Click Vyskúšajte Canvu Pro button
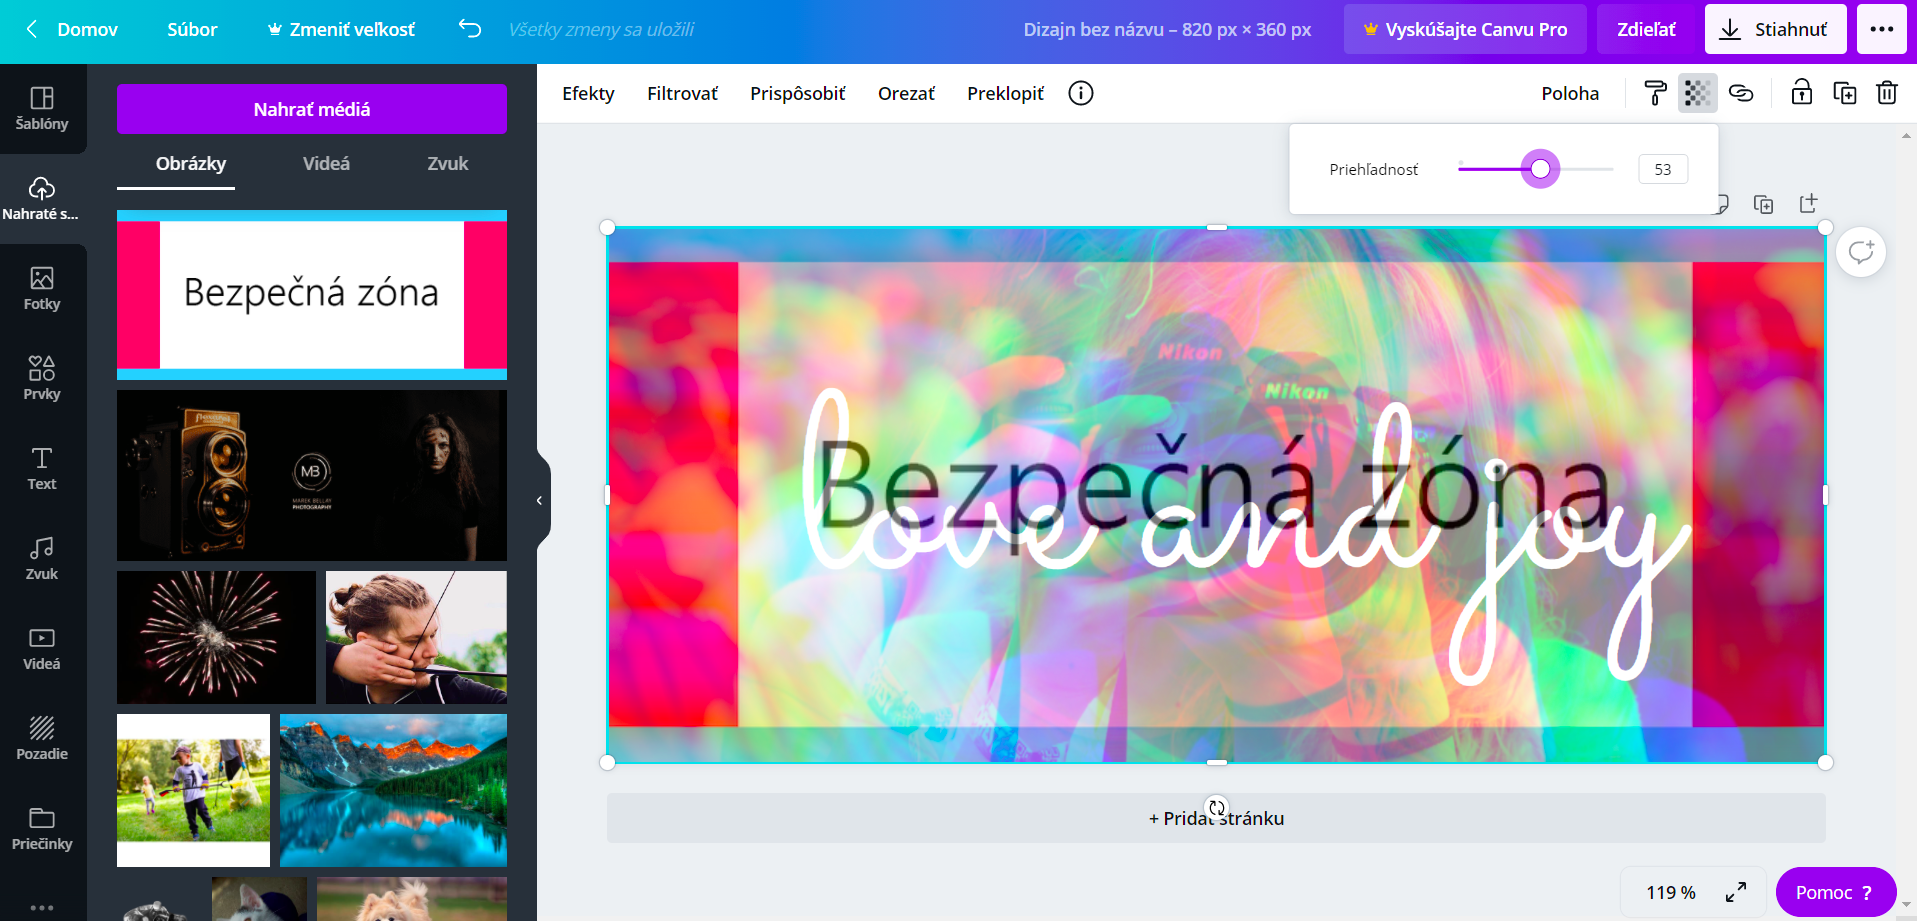This screenshot has height=921, width=1917. [x=1465, y=29]
